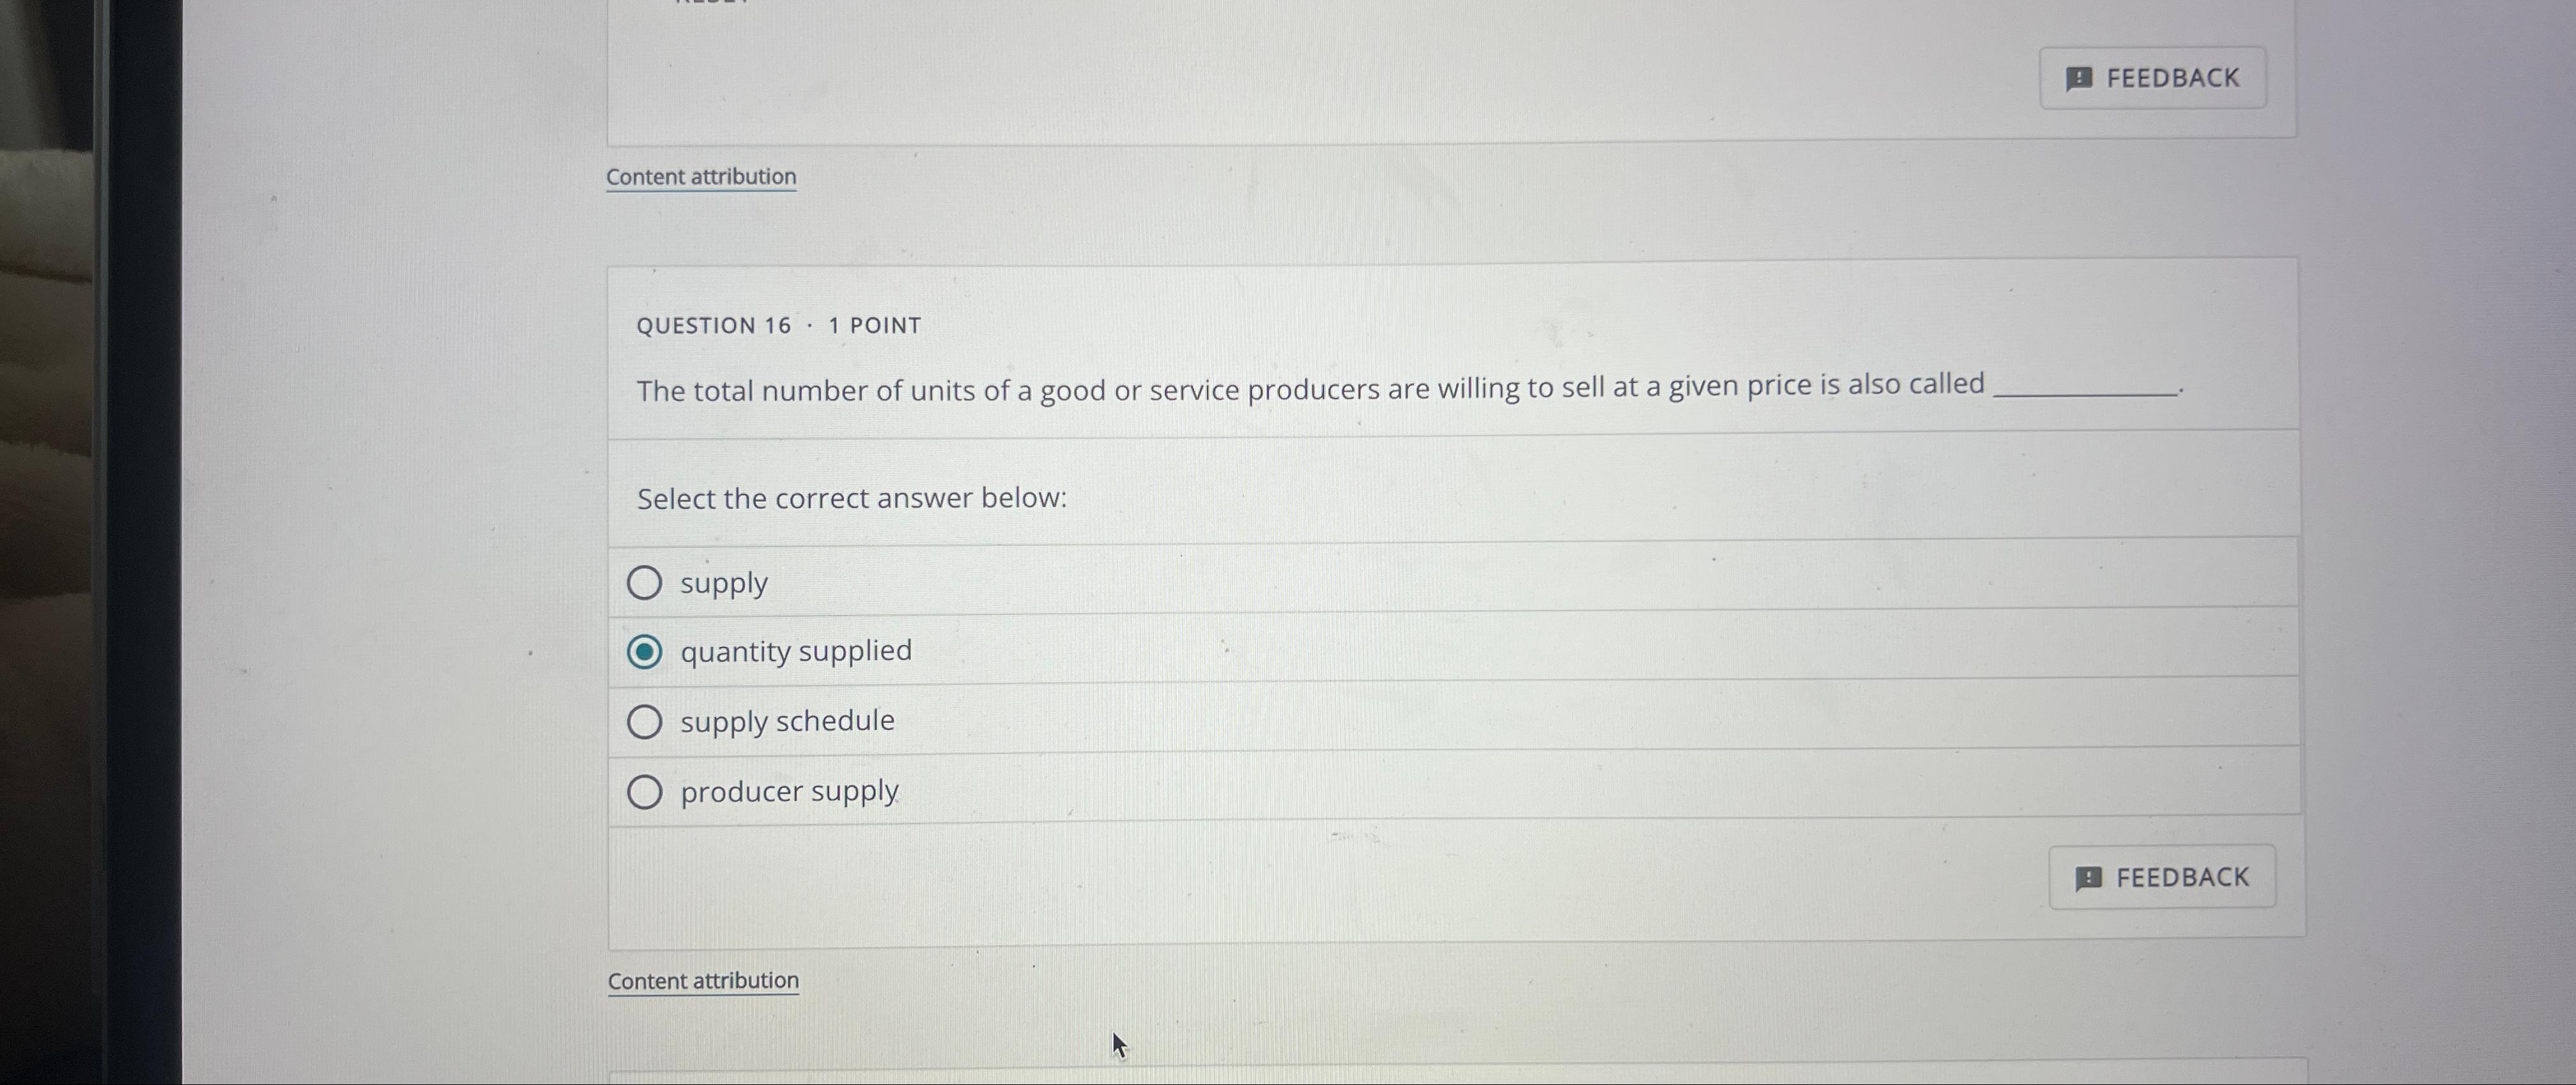This screenshot has width=2576, height=1085.
Task: Select producer supply answer choice
Action: tap(645, 791)
